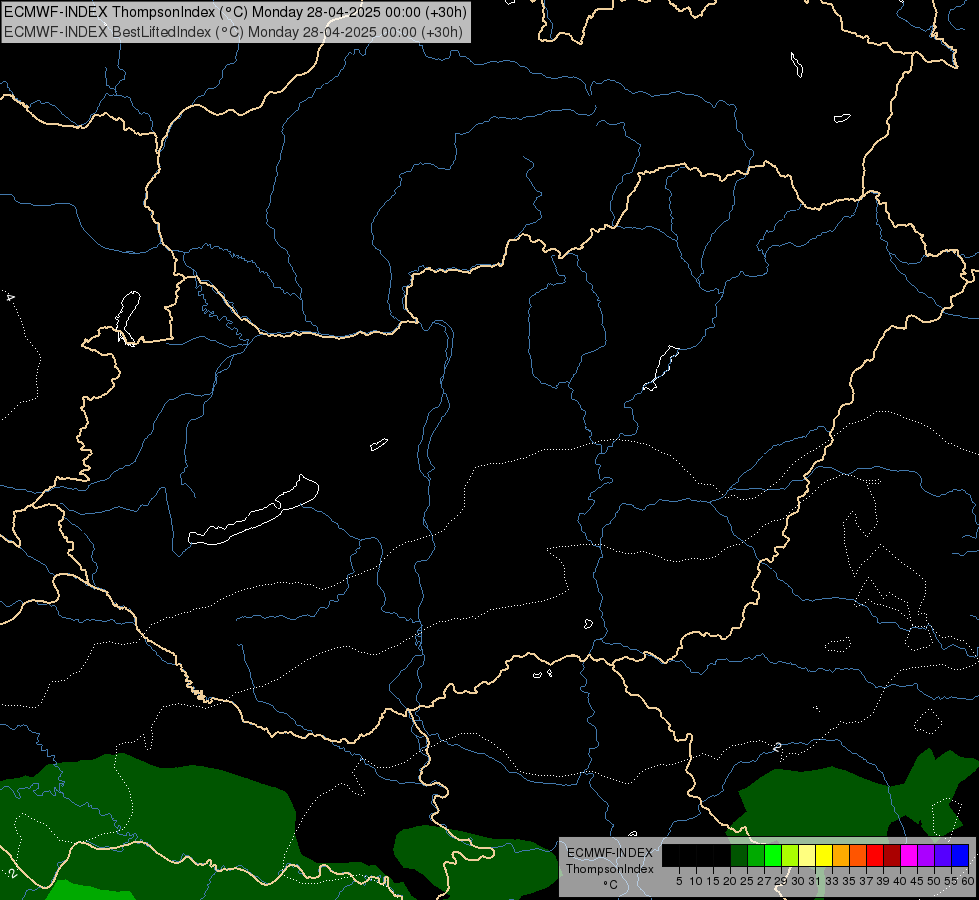Viewport: 979px width, 900px height.
Task: Click the long white lake outline at map center-left
Action: click(253, 511)
